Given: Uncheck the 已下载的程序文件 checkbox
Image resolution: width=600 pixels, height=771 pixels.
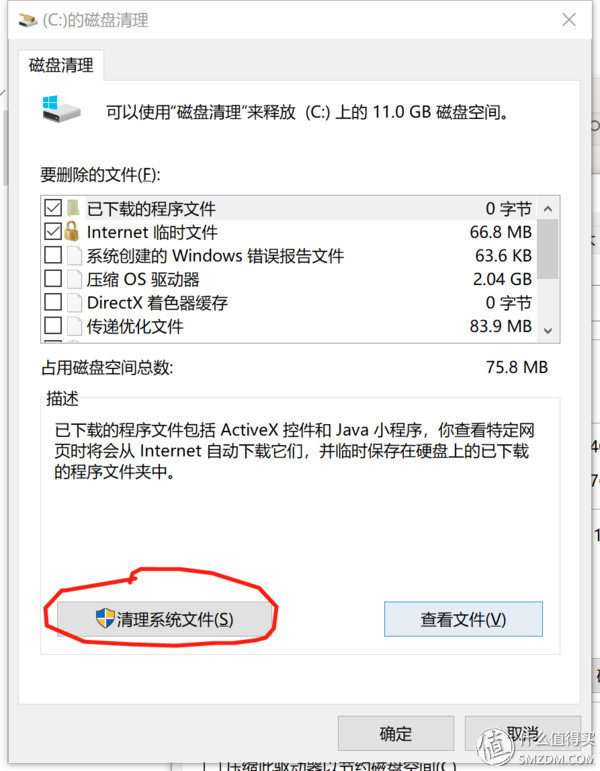Looking at the screenshot, I should (x=53, y=208).
